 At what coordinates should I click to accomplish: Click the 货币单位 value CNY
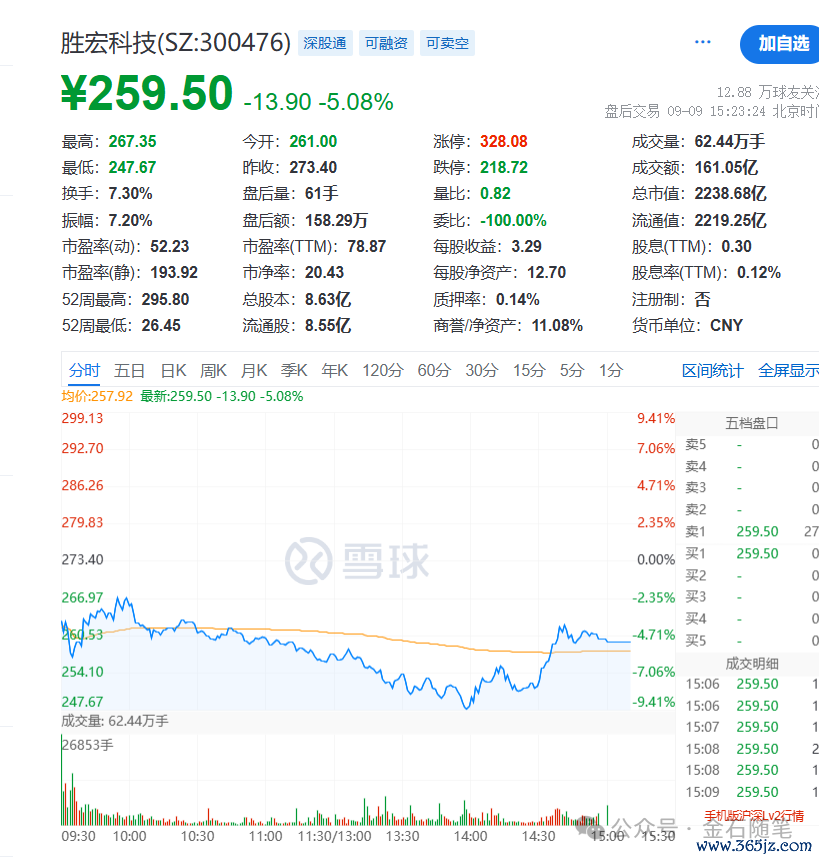click(x=726, y=326)
